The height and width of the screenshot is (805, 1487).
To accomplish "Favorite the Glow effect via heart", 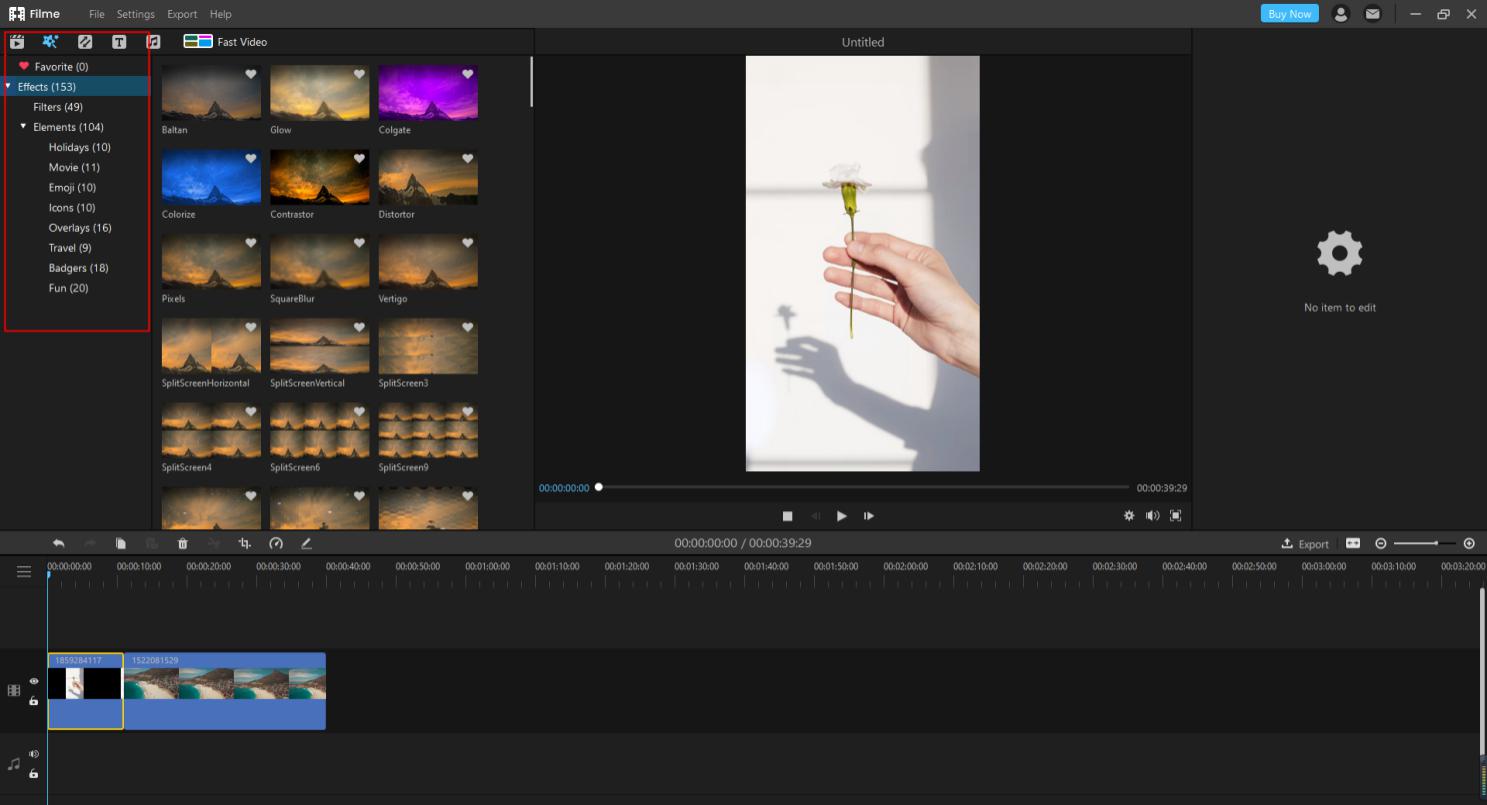I will (359, 74).
